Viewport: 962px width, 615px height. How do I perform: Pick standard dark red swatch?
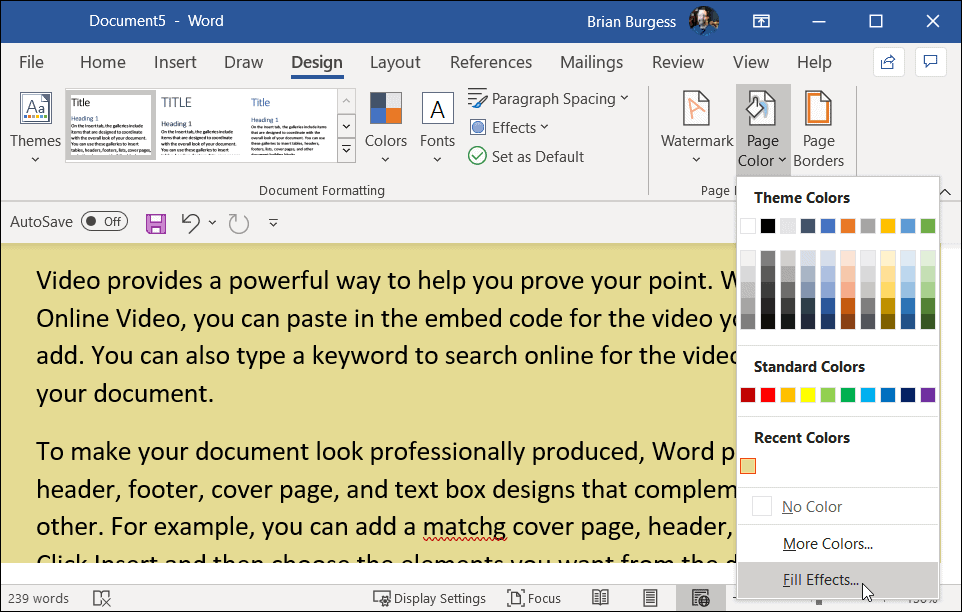click(x=748, y=395)
